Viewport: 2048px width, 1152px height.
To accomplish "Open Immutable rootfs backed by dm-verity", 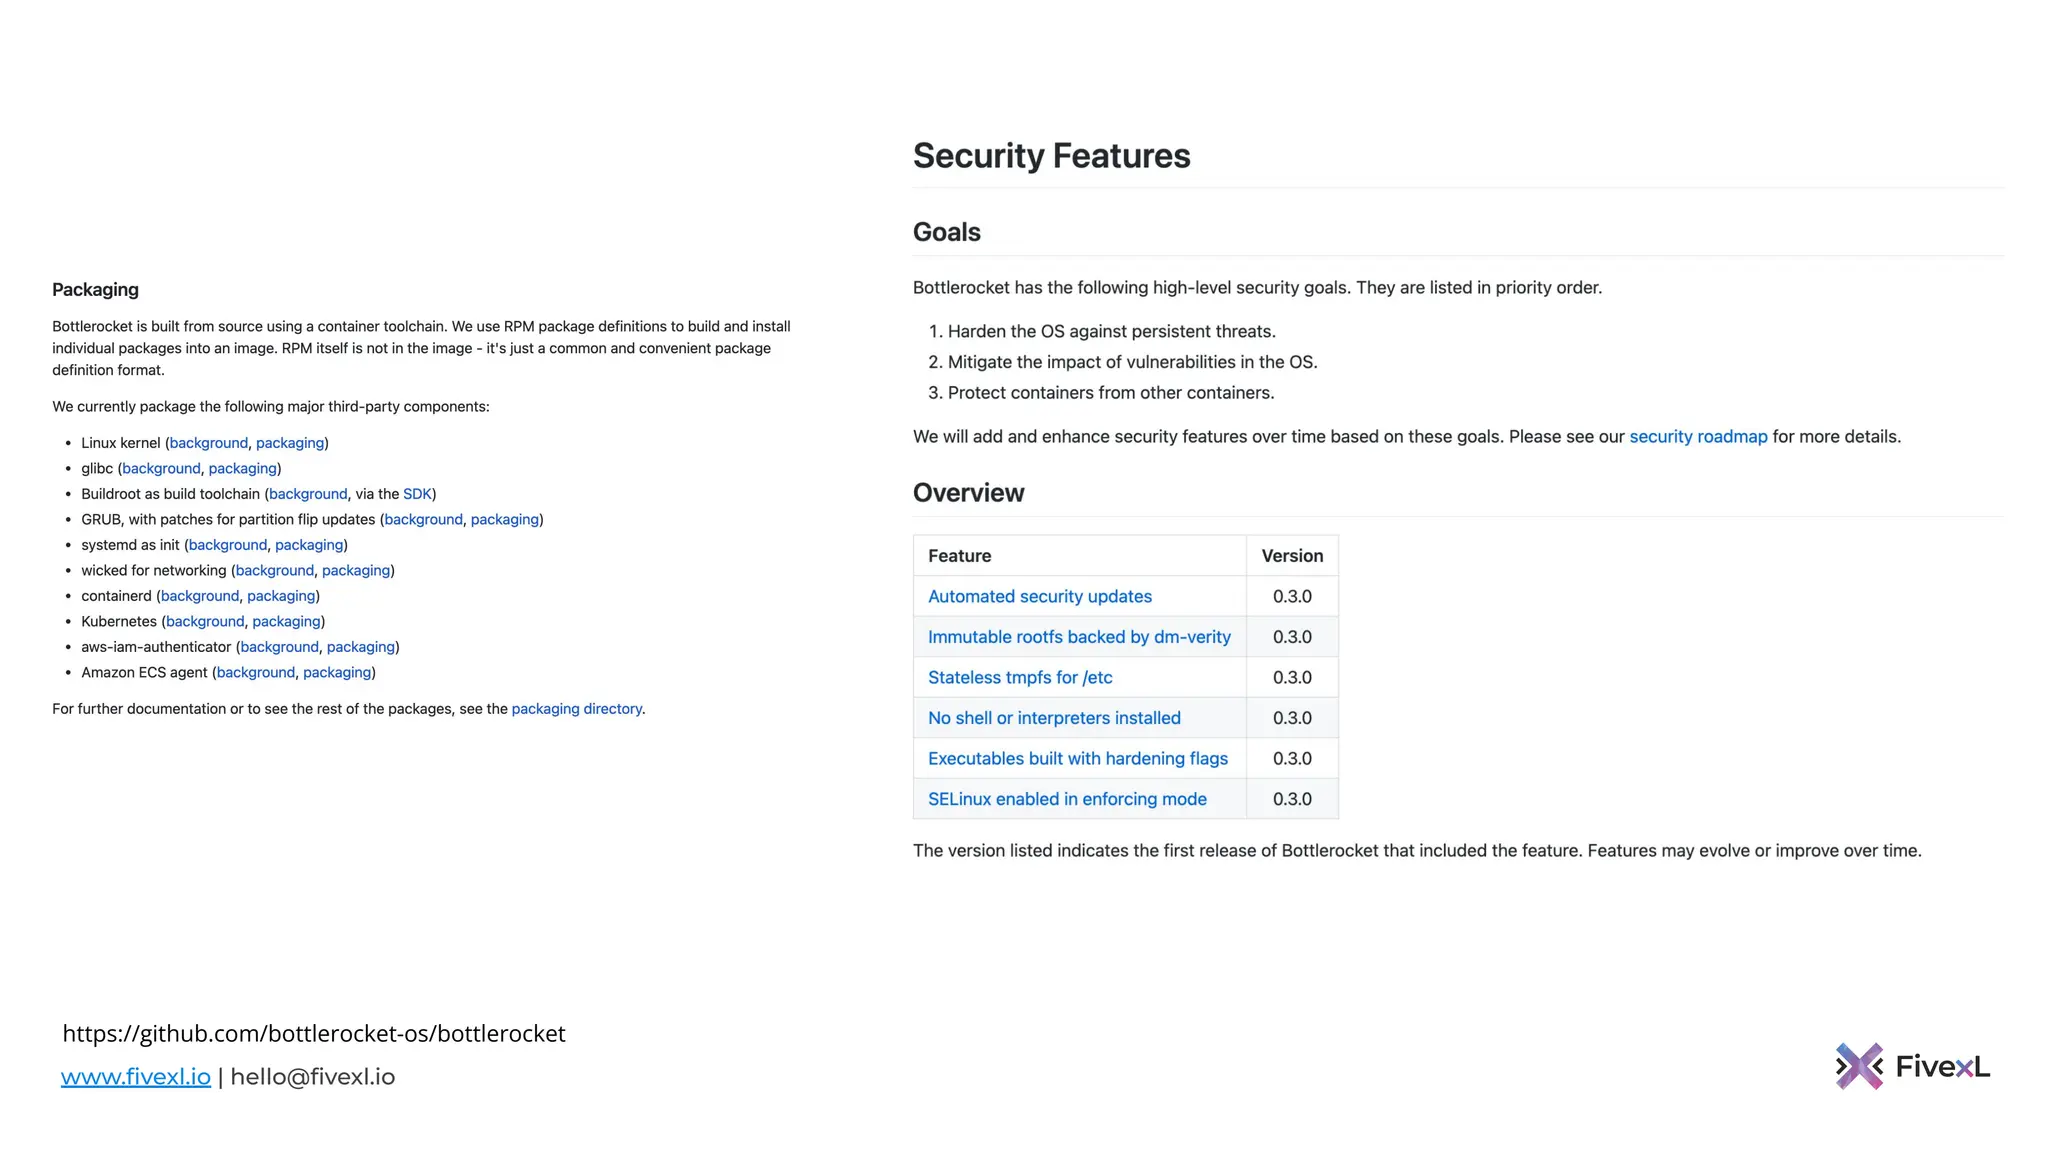I will tap(1079, 637).
